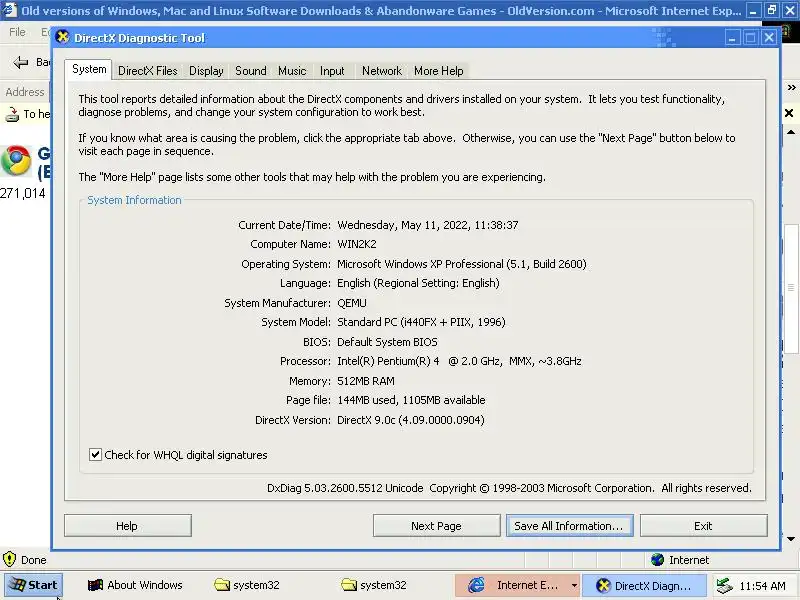Screen dimensions: 800x600
Task: Click the Next Page button
Action: [436, 526]
